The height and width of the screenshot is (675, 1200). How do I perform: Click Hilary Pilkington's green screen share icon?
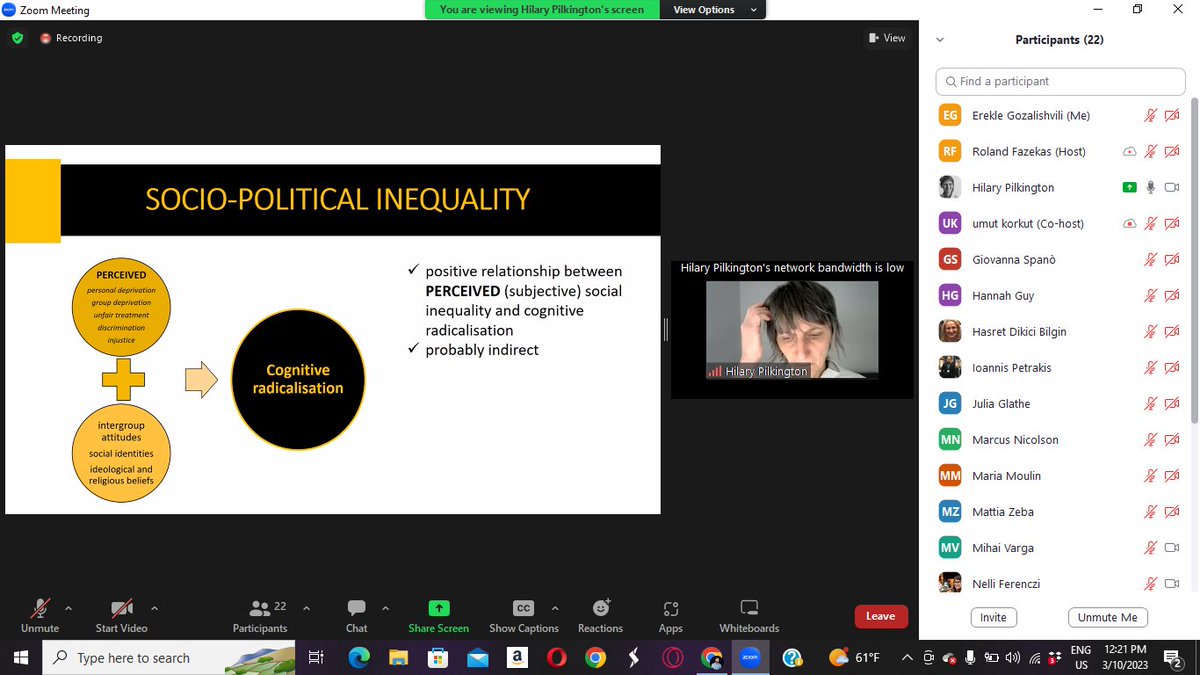coord(1129,187)
